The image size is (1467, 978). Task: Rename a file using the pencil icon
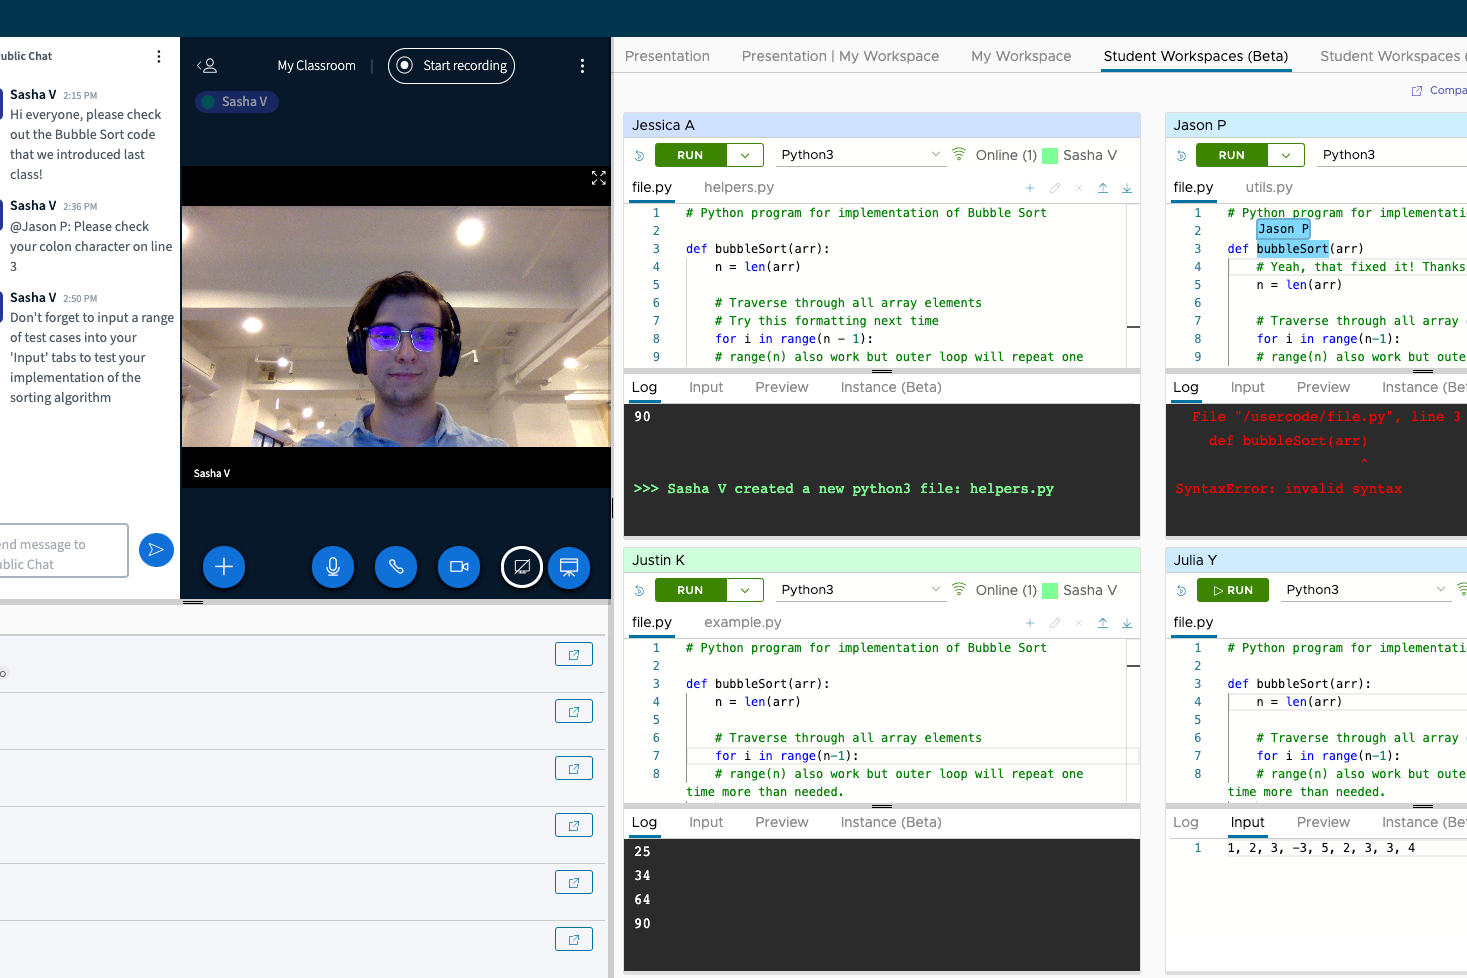tap(1055, 188)
